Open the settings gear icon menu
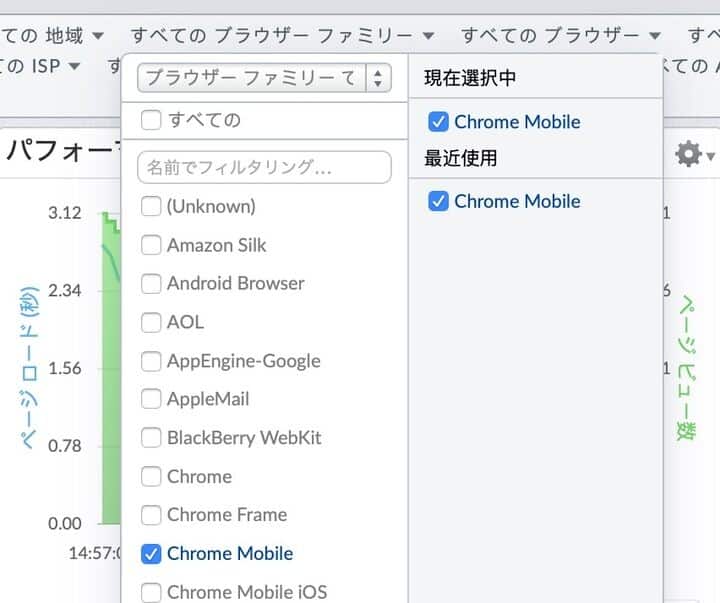The height and width of the screenshot is (603, 720). (690, 155)
